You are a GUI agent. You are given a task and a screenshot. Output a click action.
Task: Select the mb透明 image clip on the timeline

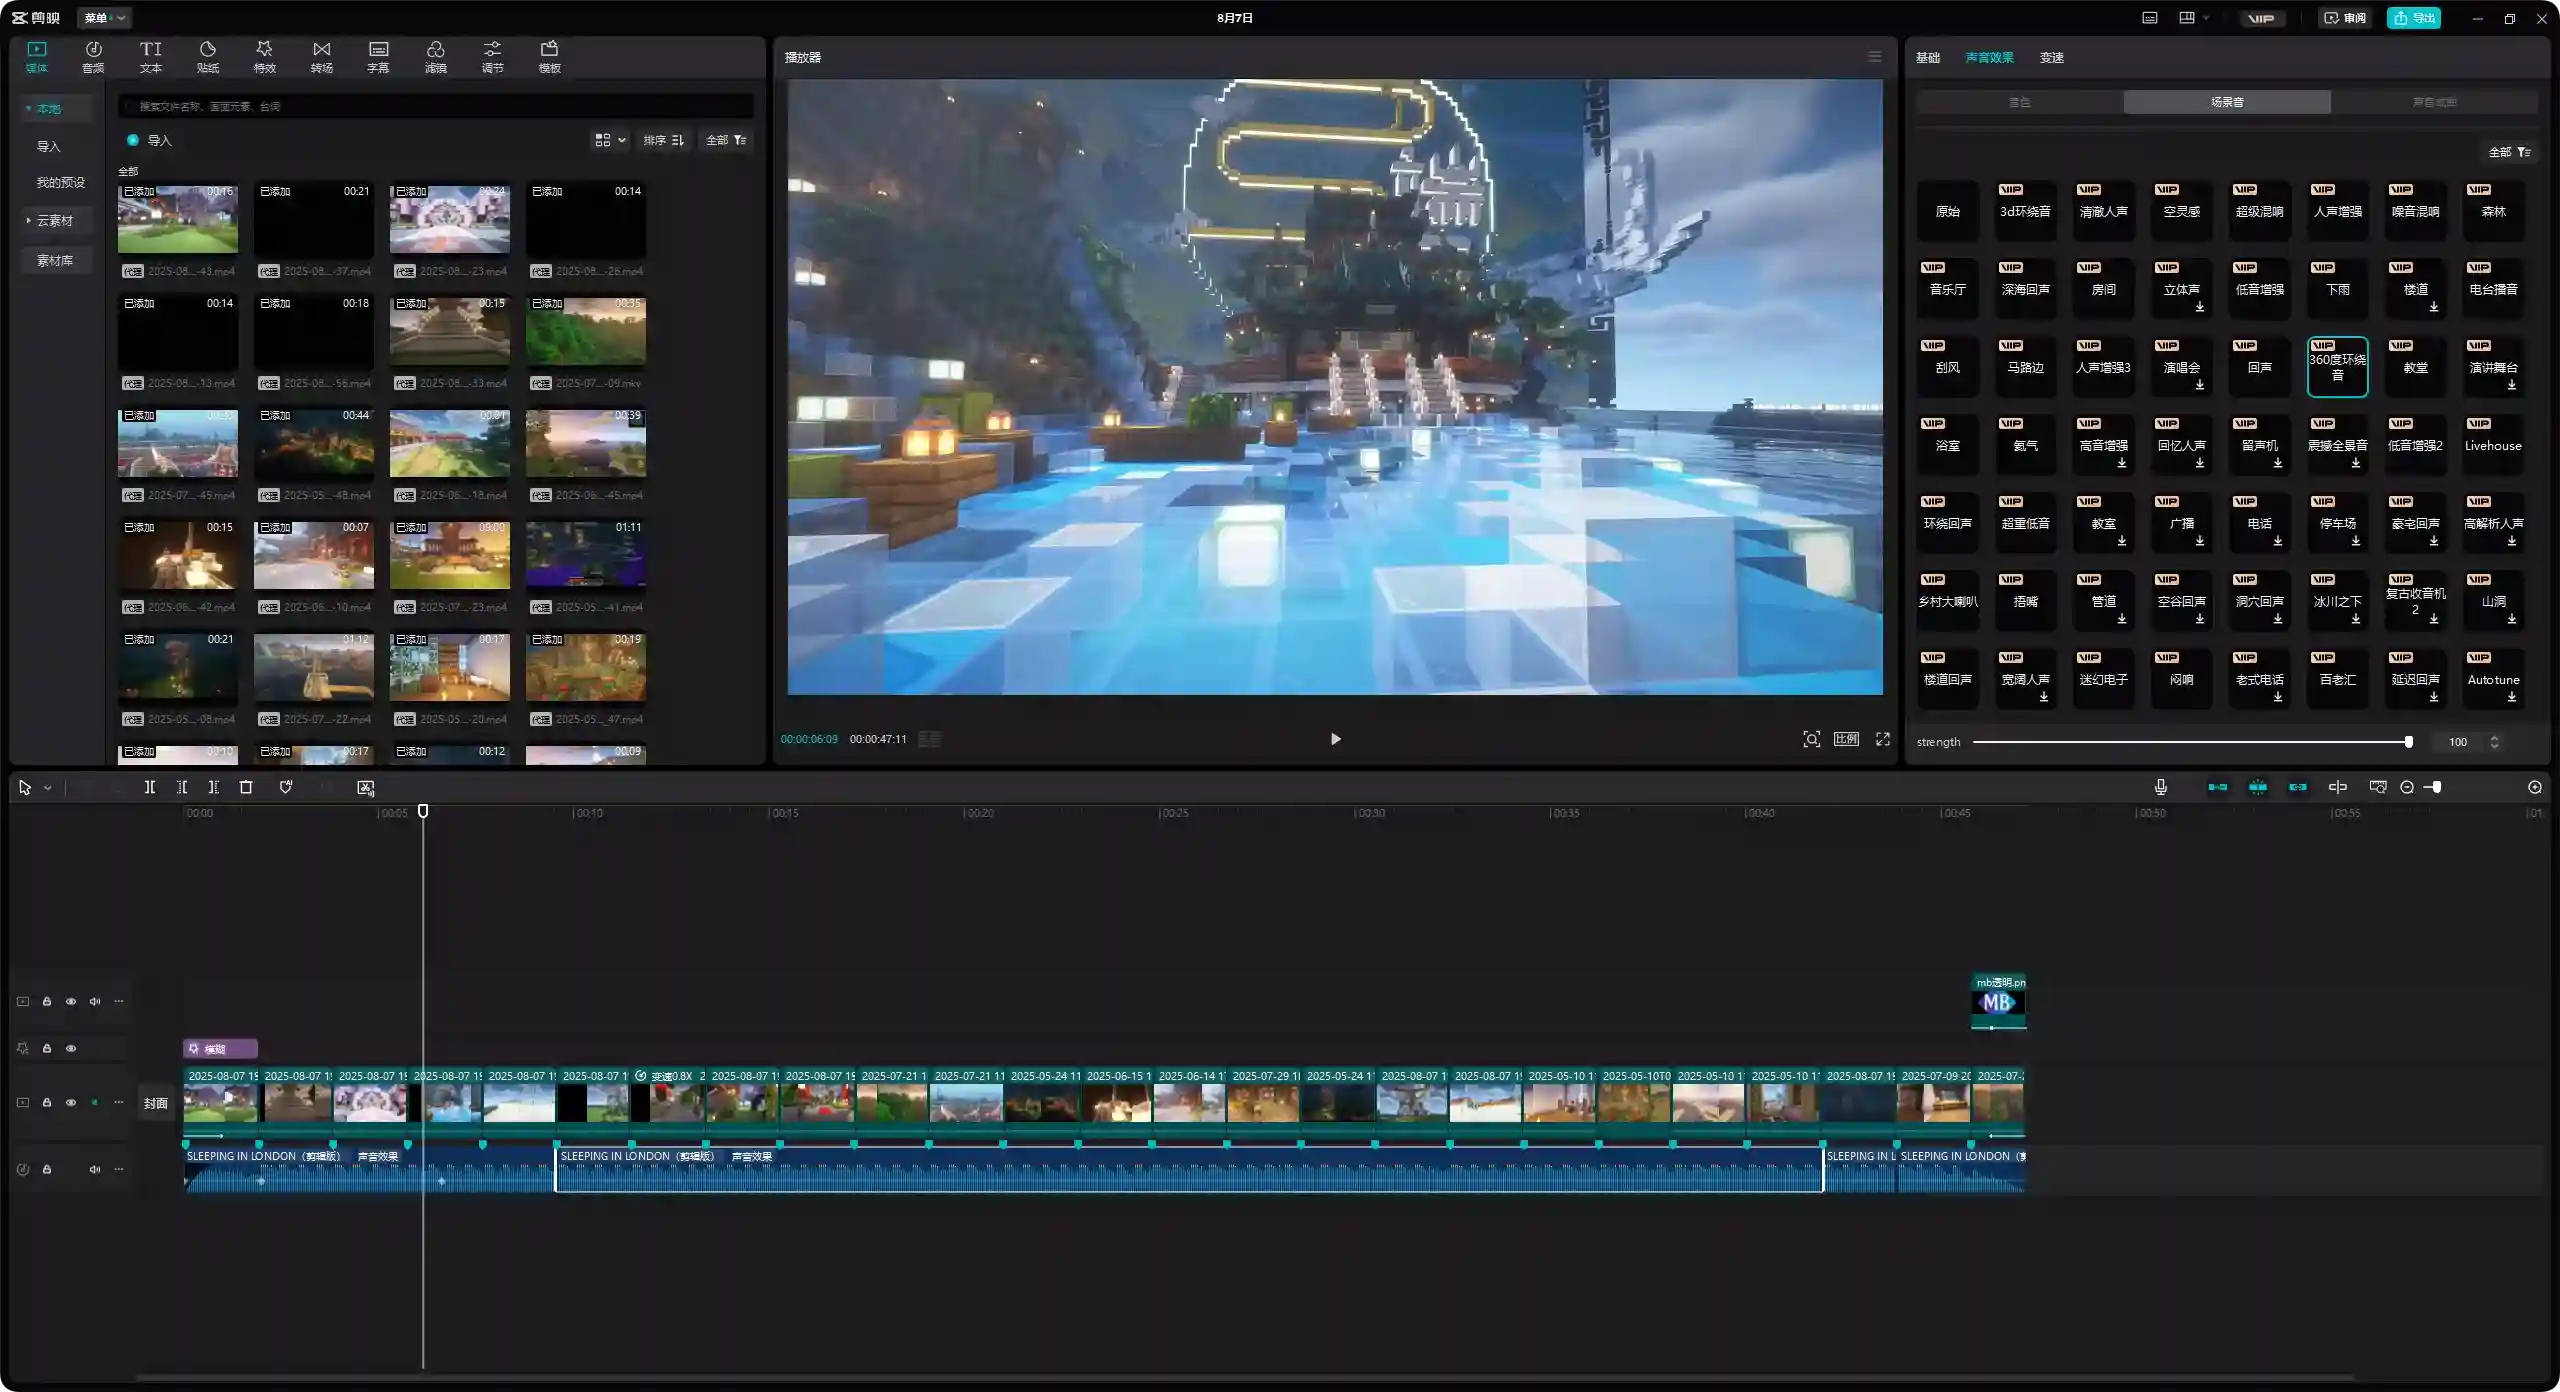point(1999,1002)
